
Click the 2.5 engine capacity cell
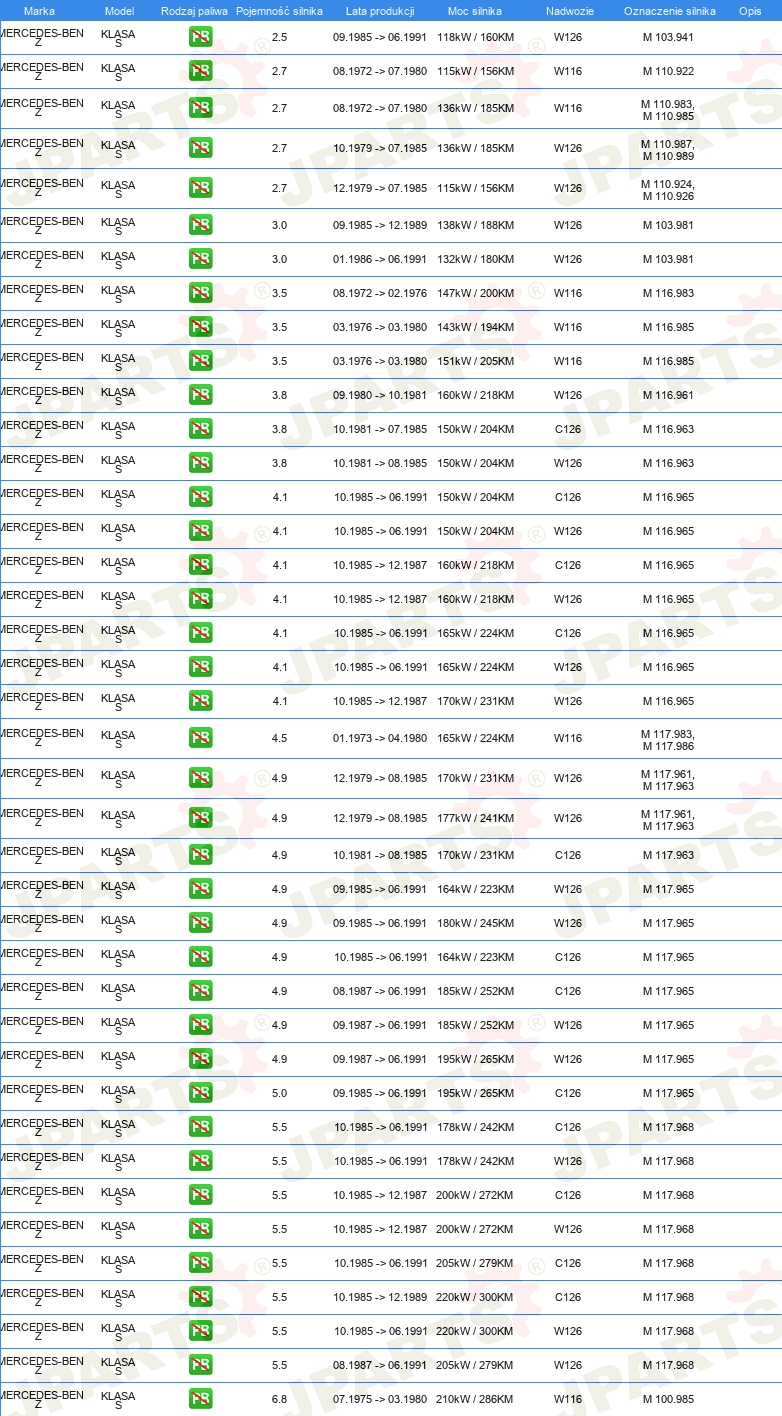pyautogui.click(x=279, y=37)
